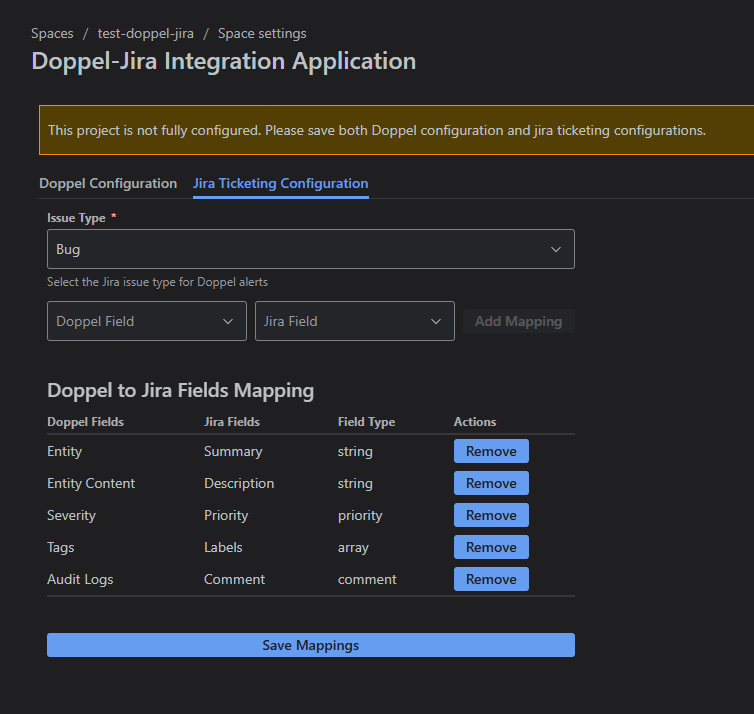
Task: Click the Jira Field chevron arrow
Action: point(436,321)
